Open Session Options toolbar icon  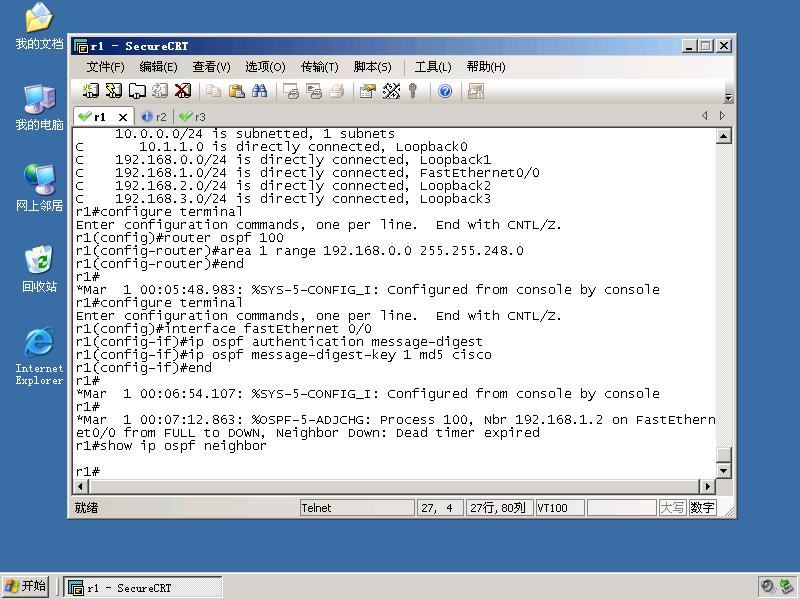tap(367, 91)
